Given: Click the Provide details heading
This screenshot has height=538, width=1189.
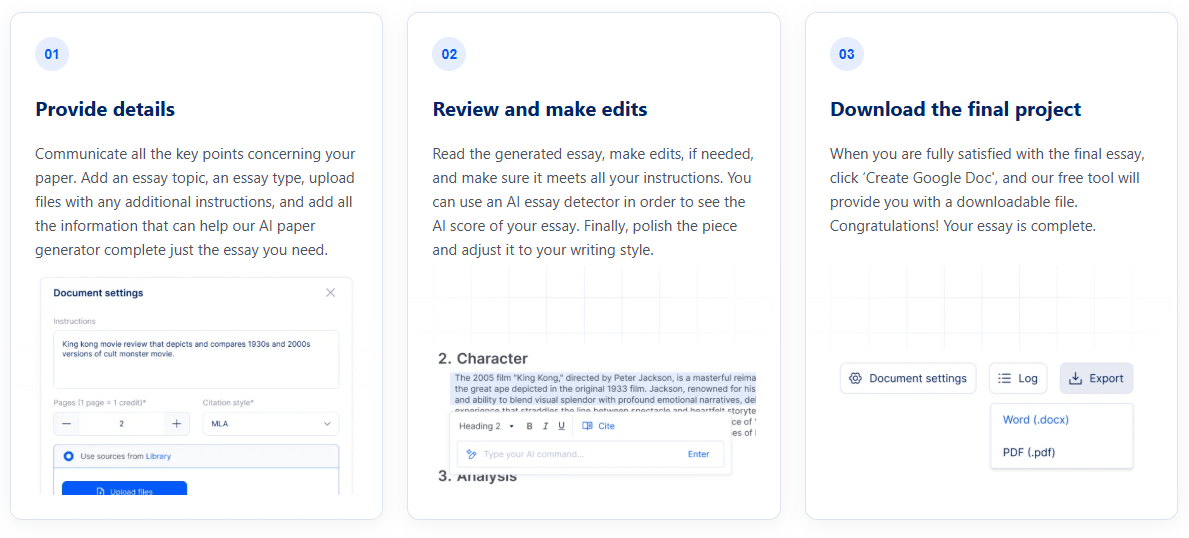Looking at the screenshot, I should 105,109.
